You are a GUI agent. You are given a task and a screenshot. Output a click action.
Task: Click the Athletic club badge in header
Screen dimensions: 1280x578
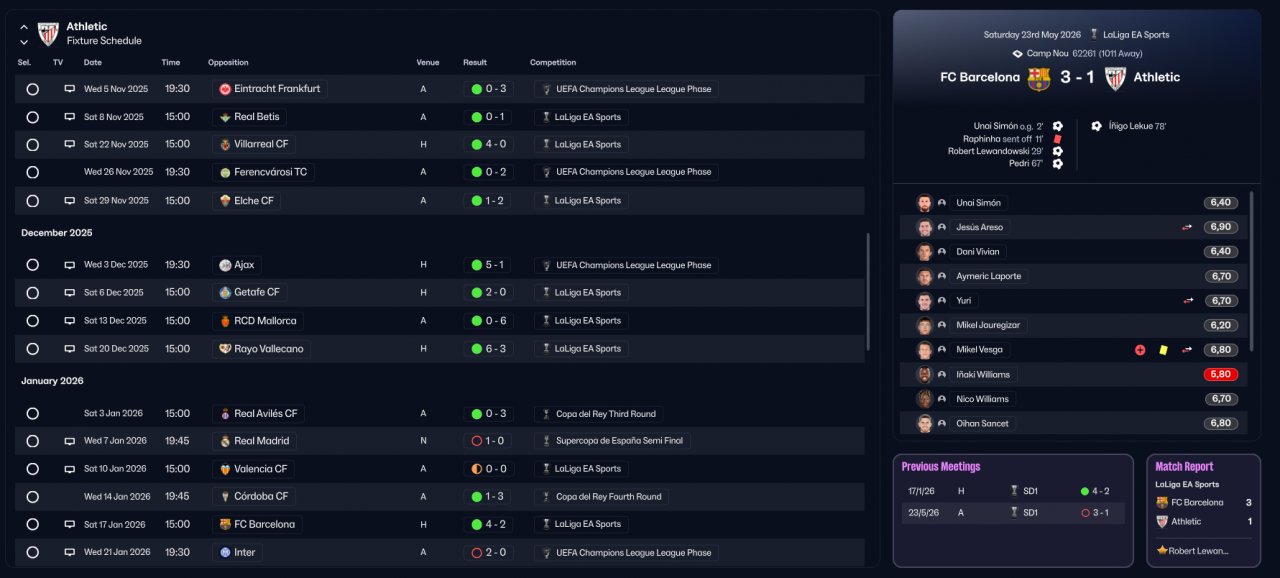pos(48,34)
